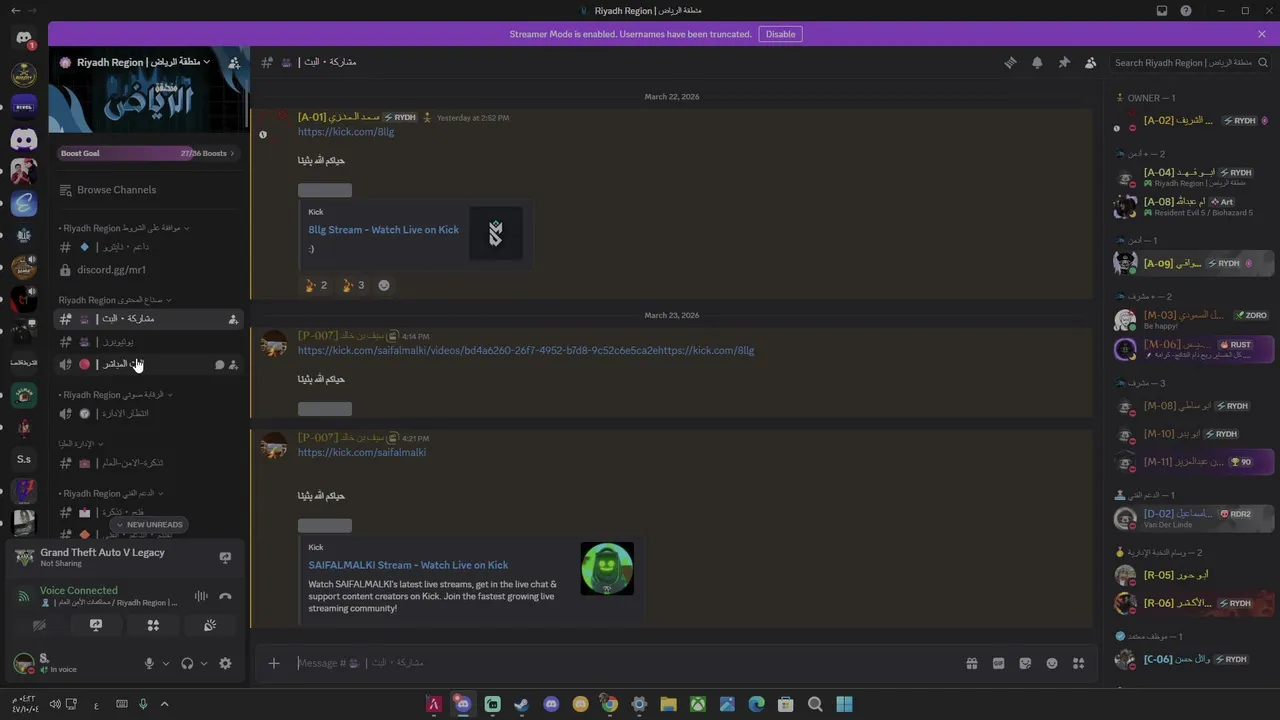The height and width of the screenshot is (720, 1280).
Task: Open notification settings bell icon
Action: (x=1037, y=62)
